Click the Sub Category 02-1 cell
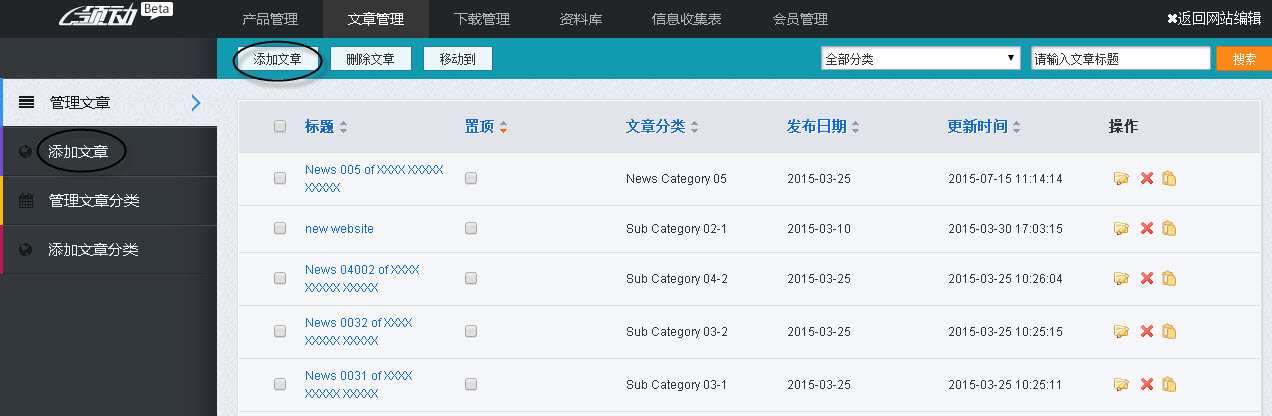Image resolution: width=1272 pixels, height=416 pixels. [x=676, y=229]
